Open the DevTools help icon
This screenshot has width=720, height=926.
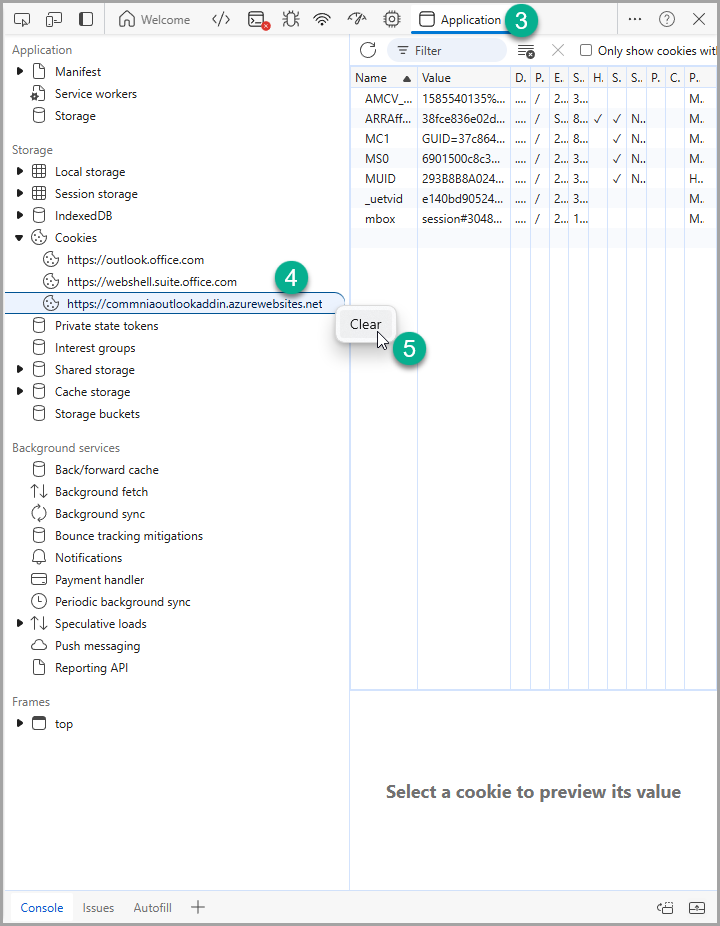[x=667, y=19]
